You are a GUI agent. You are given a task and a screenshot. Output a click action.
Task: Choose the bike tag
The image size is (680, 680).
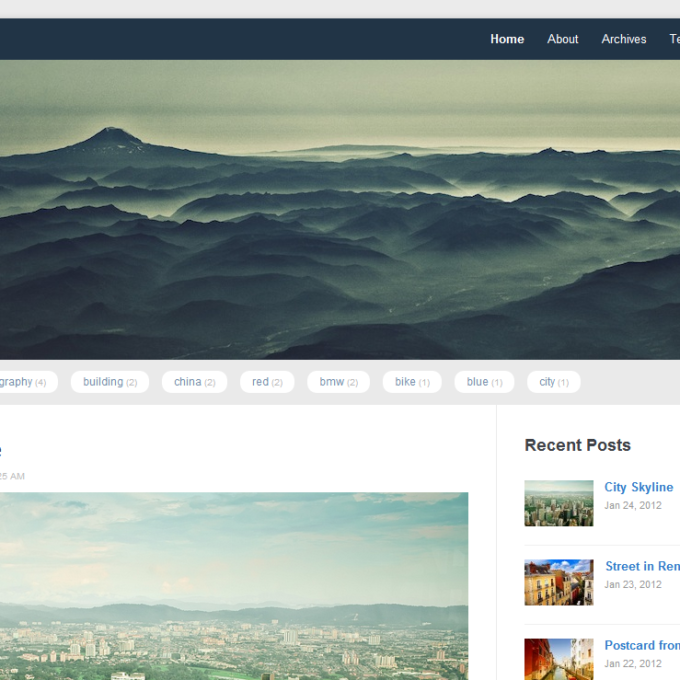(x=412, y=382)
